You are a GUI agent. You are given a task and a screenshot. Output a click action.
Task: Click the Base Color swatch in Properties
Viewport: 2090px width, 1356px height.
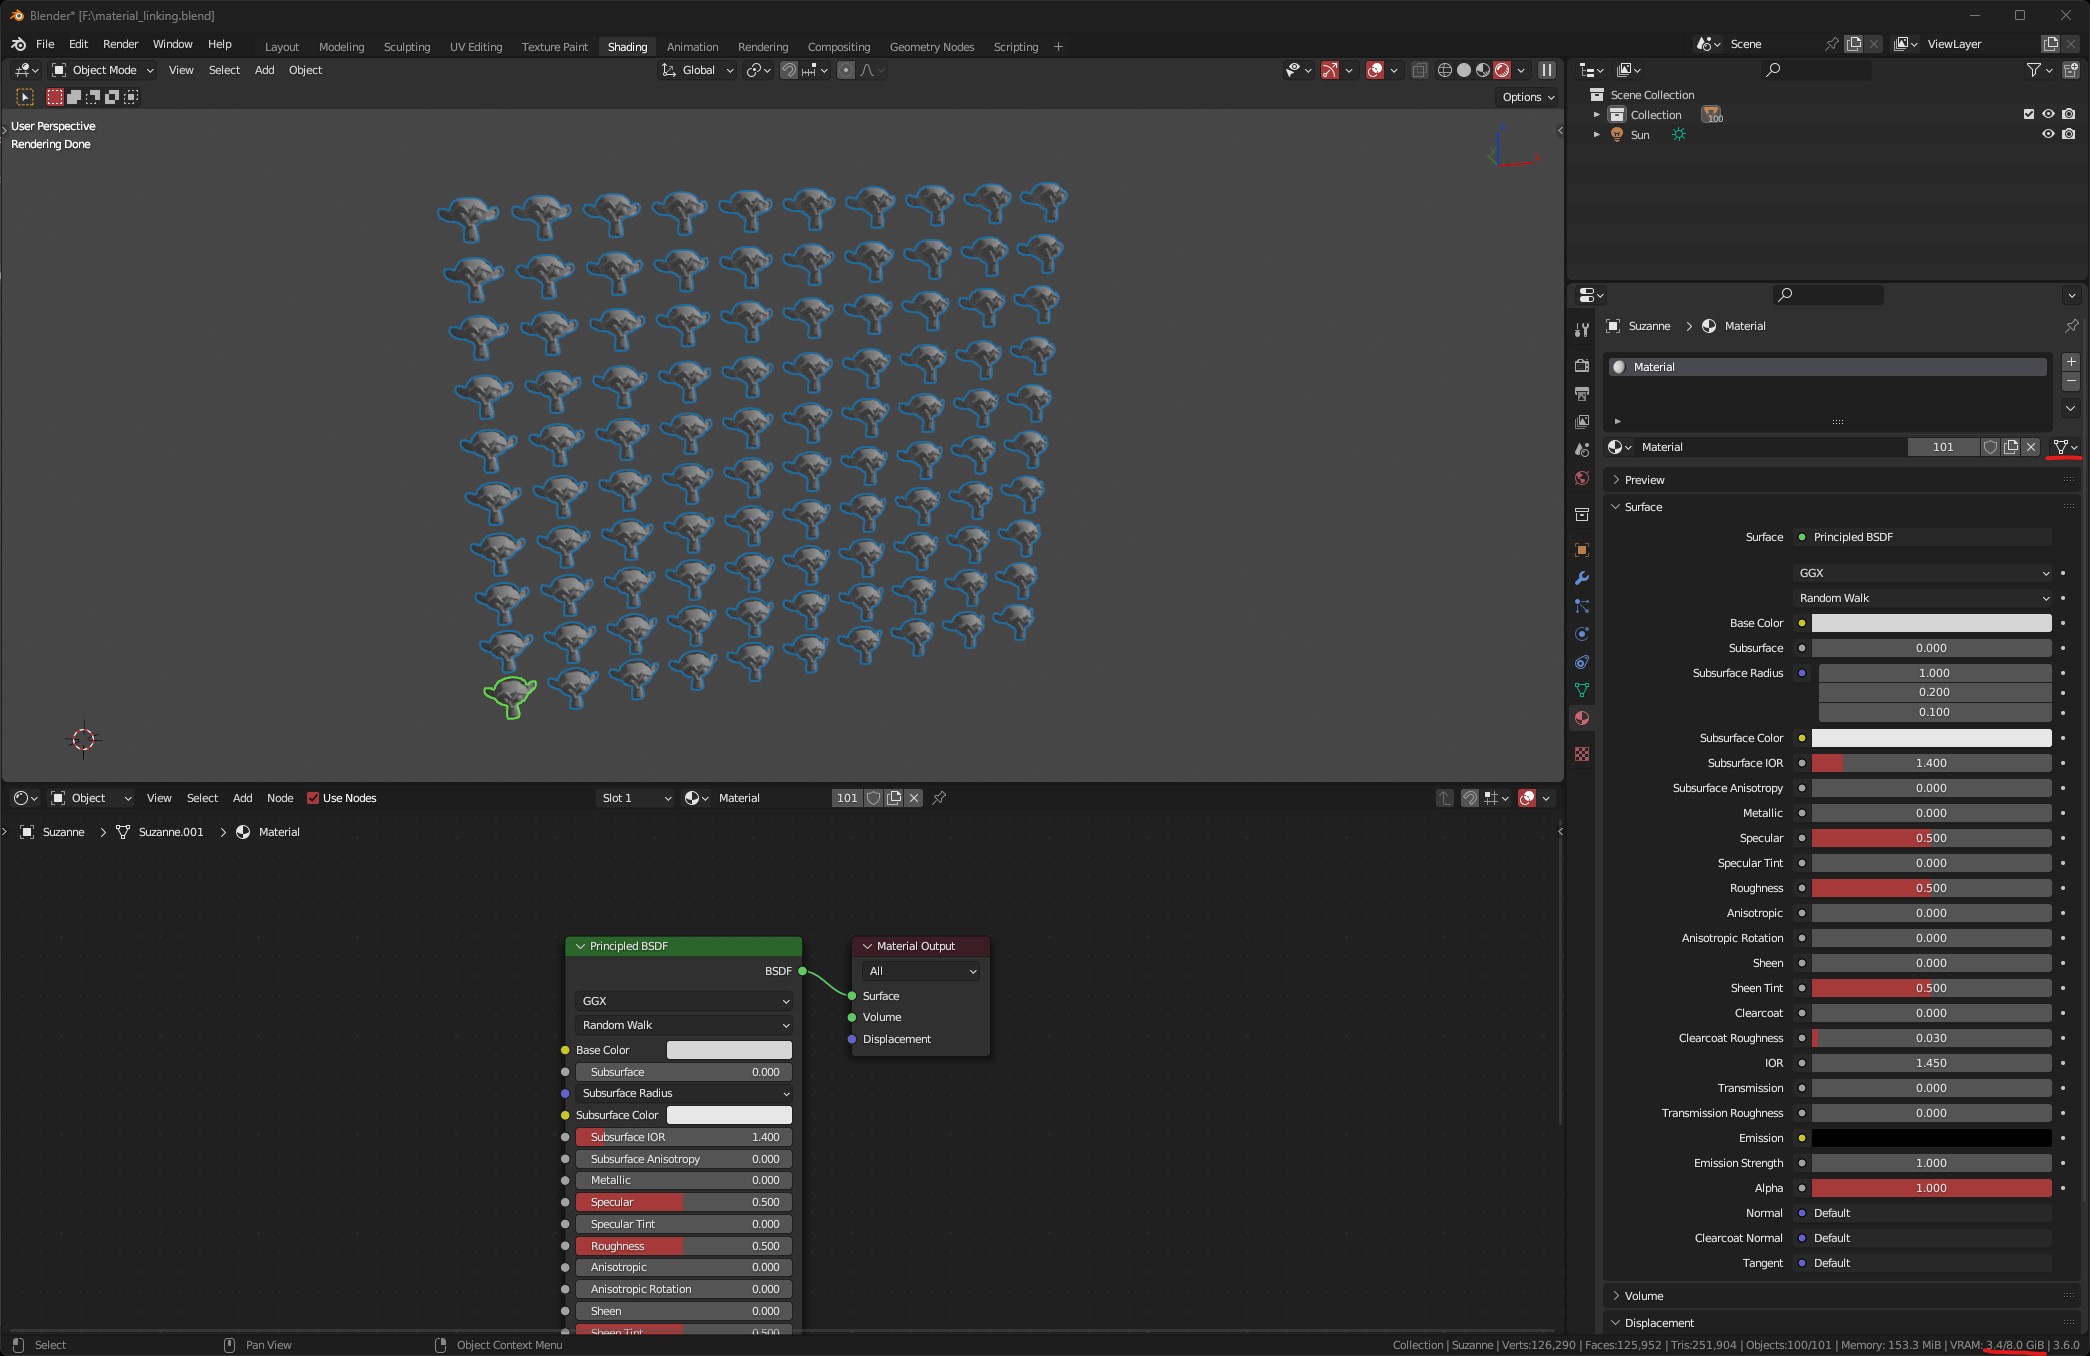(1931, 623)
